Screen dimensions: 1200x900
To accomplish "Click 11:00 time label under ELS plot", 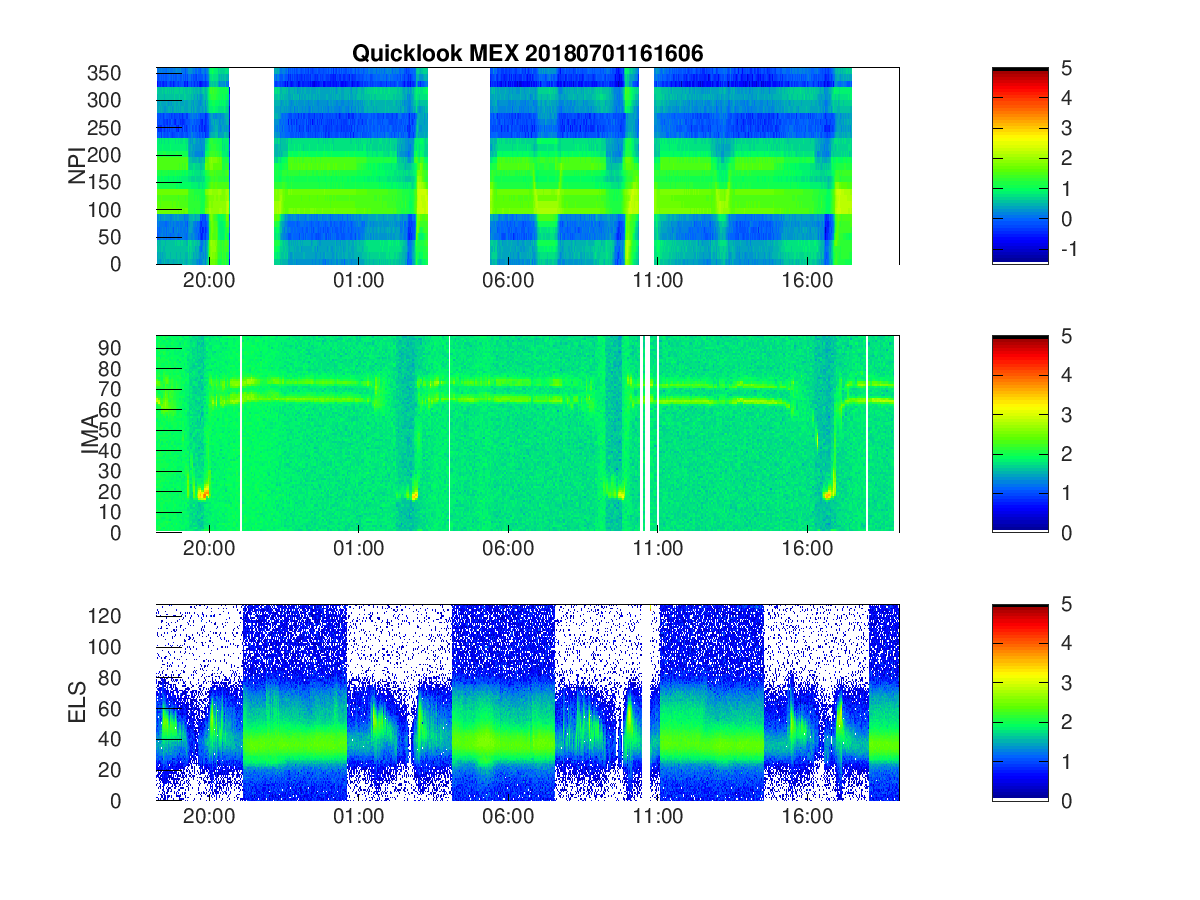I will (658, 817).
